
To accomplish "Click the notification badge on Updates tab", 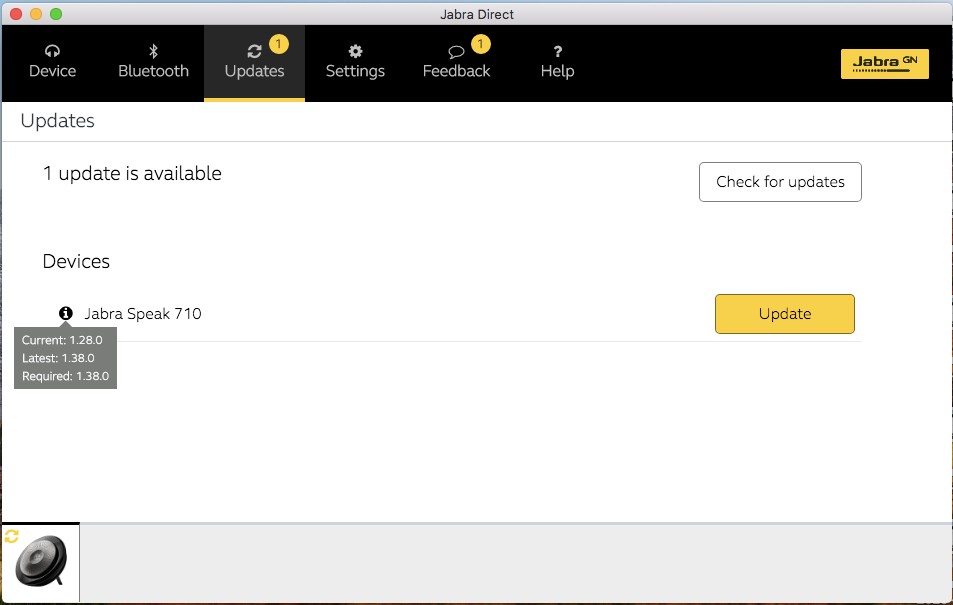I will pyautogui.click(x=278, y=44).
